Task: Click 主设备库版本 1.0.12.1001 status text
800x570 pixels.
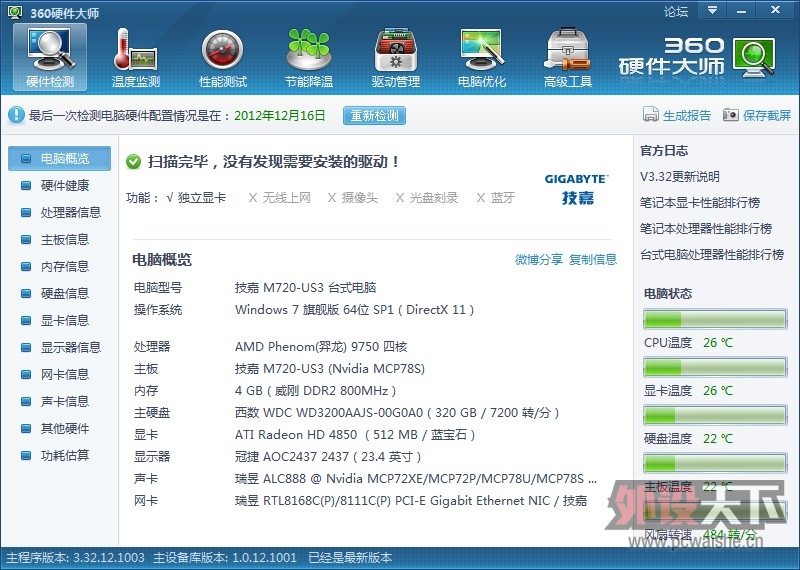Action: (x=225, y=558)
